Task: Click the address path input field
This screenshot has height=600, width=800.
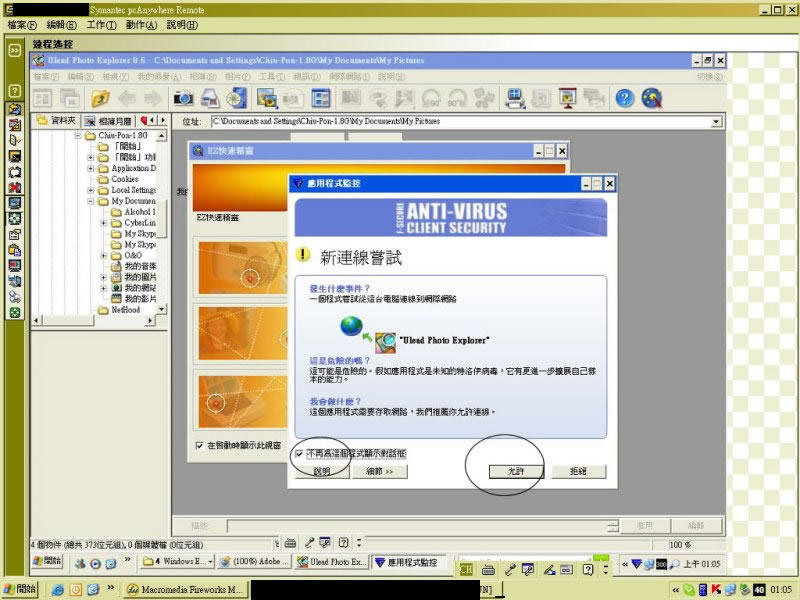Action: [x=461, y=121]
